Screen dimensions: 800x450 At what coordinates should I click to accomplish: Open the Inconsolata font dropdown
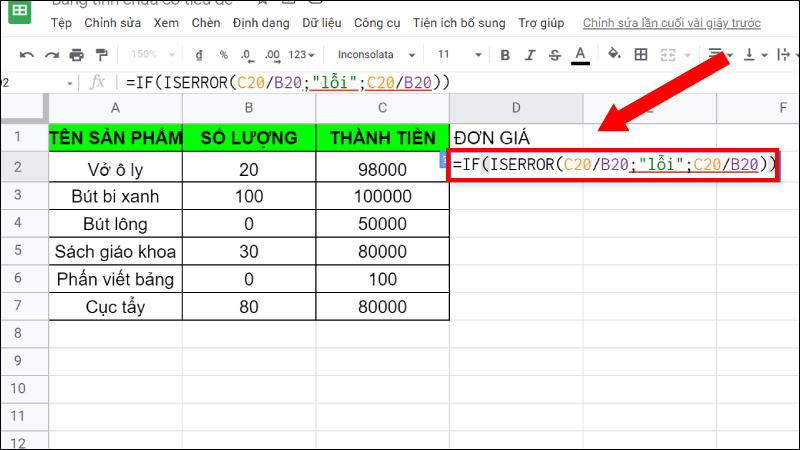[374, 55]
